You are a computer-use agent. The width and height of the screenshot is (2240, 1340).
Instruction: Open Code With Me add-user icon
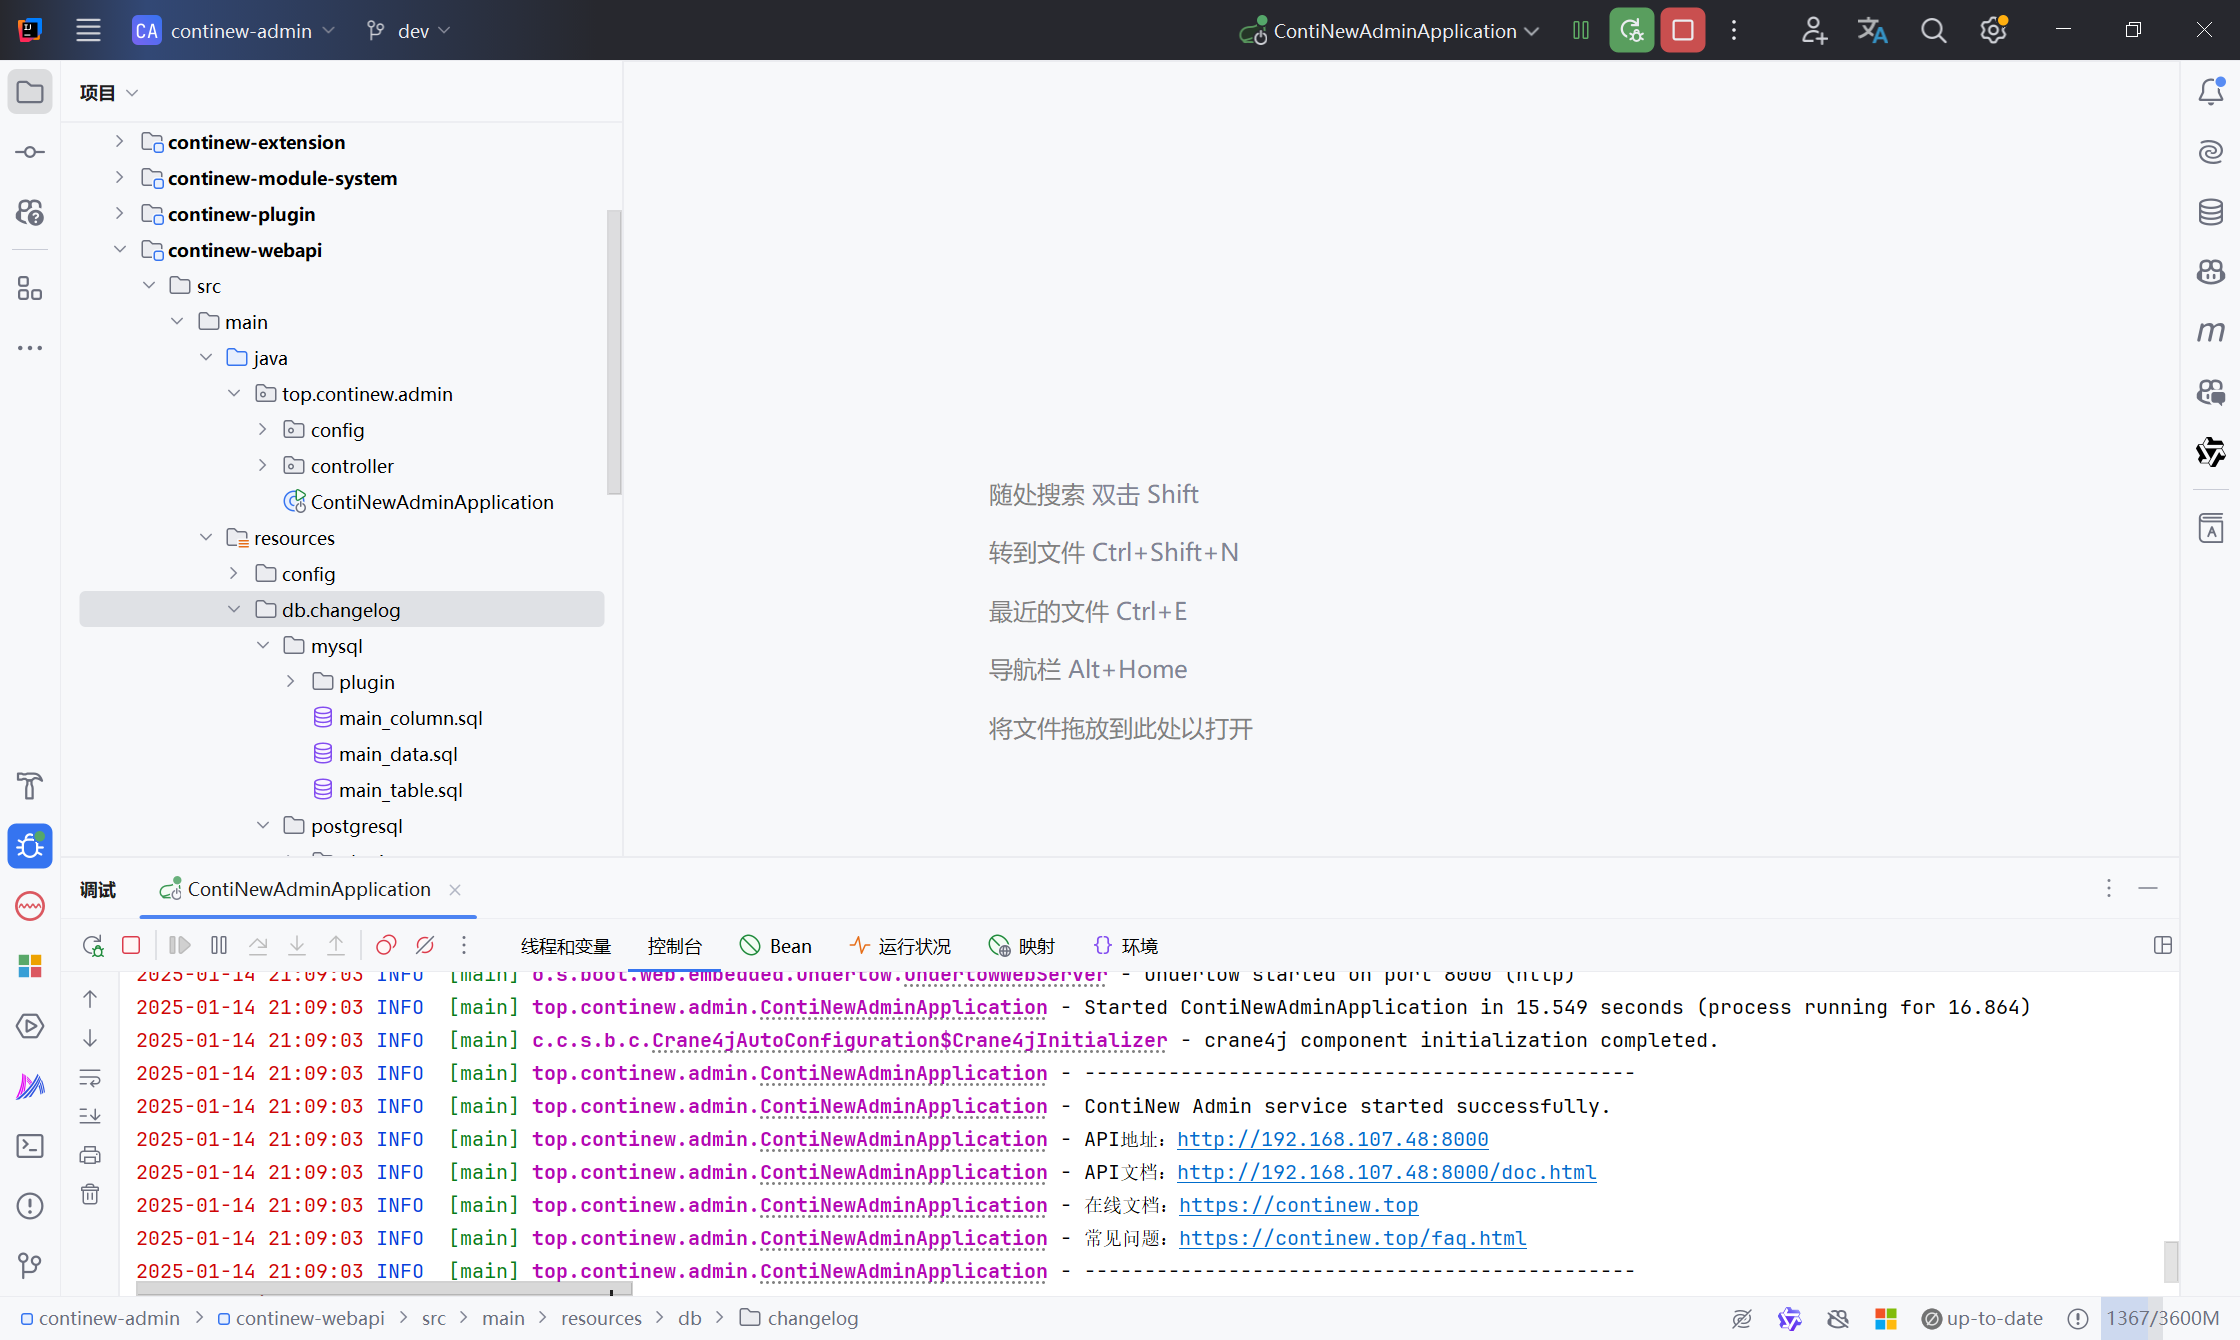coord(1814,30)
